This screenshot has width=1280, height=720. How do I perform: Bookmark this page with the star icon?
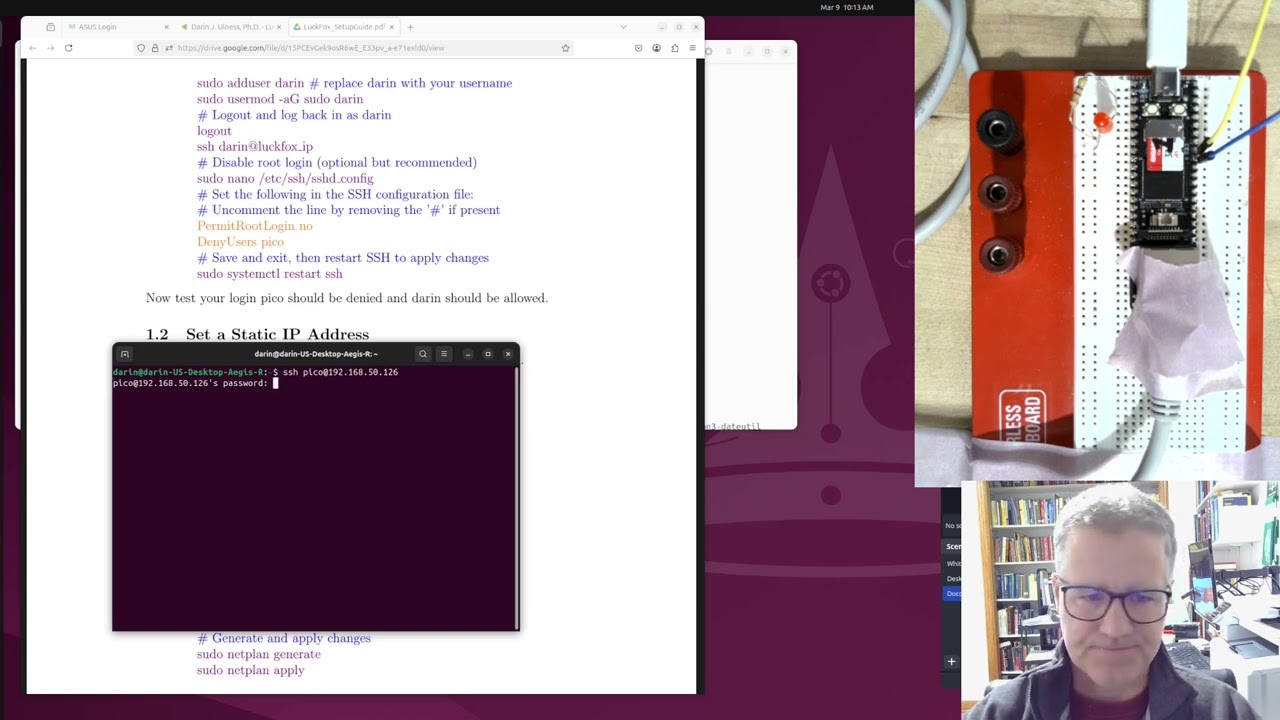565,48
